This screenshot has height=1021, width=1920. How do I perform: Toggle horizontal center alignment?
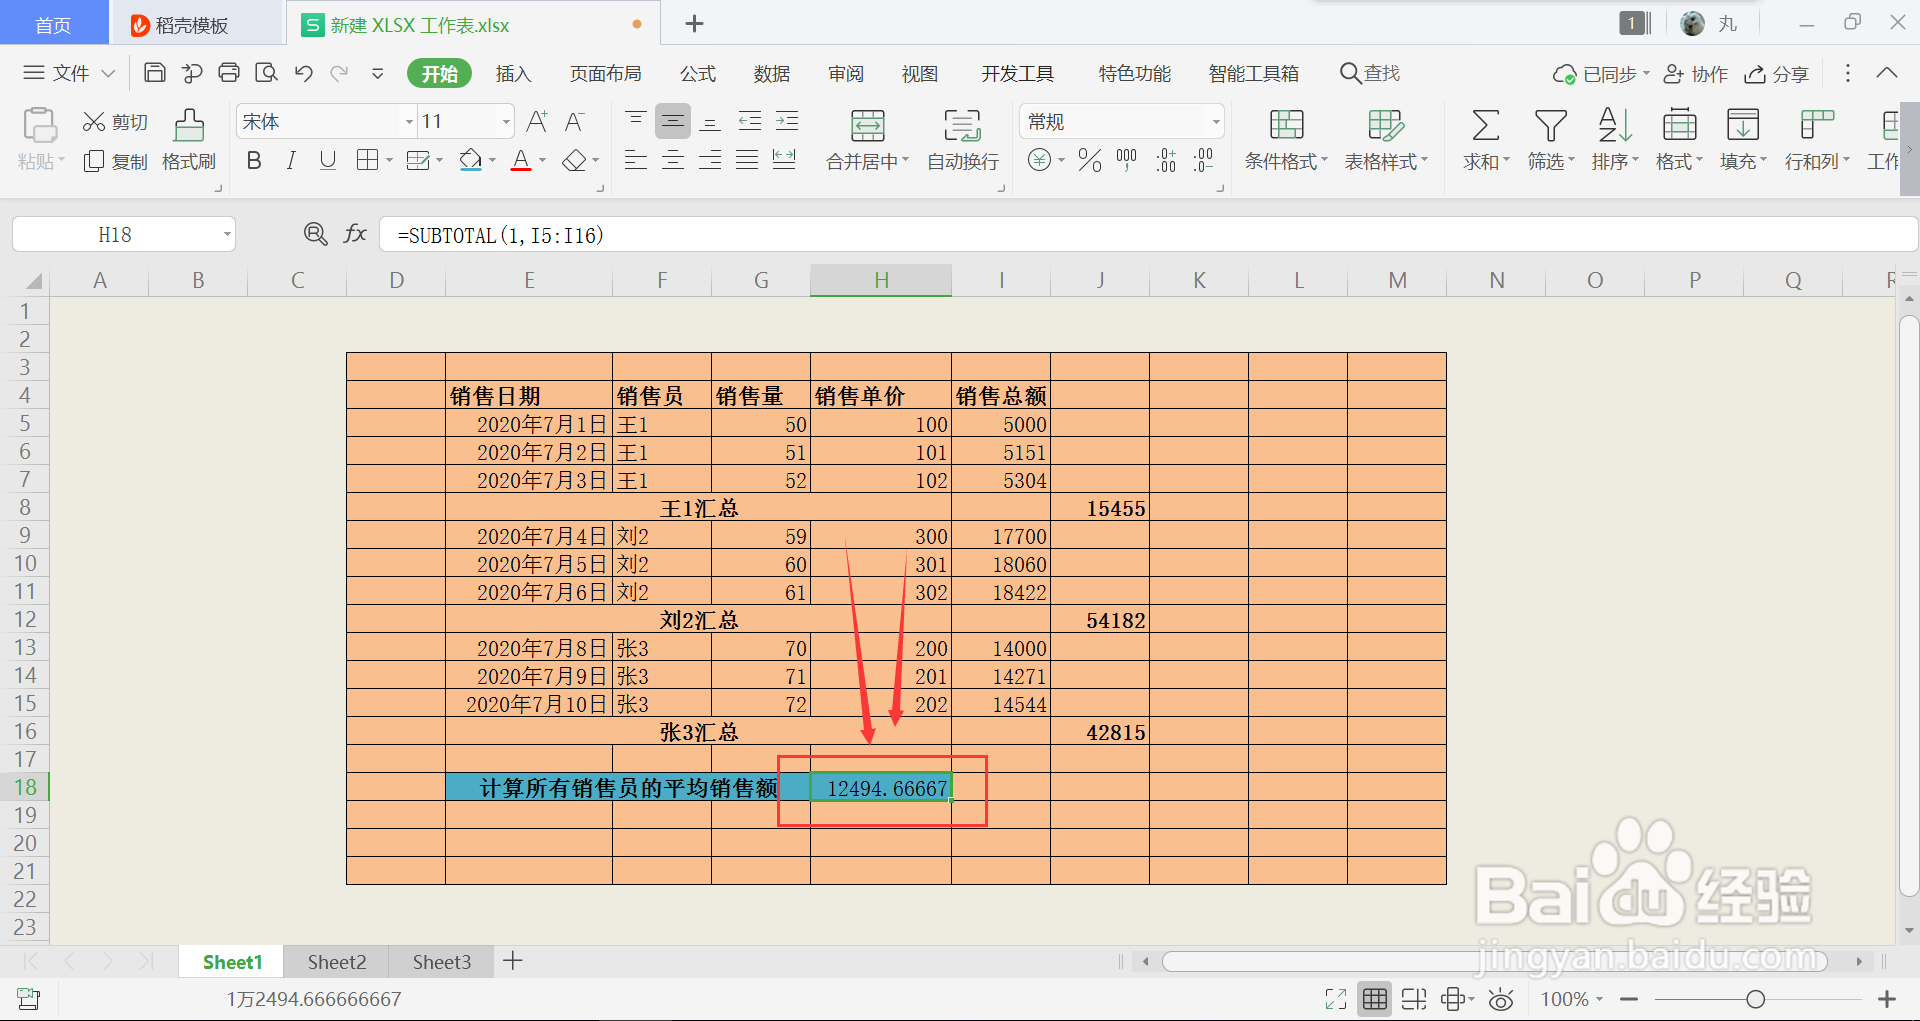[673, 160]
